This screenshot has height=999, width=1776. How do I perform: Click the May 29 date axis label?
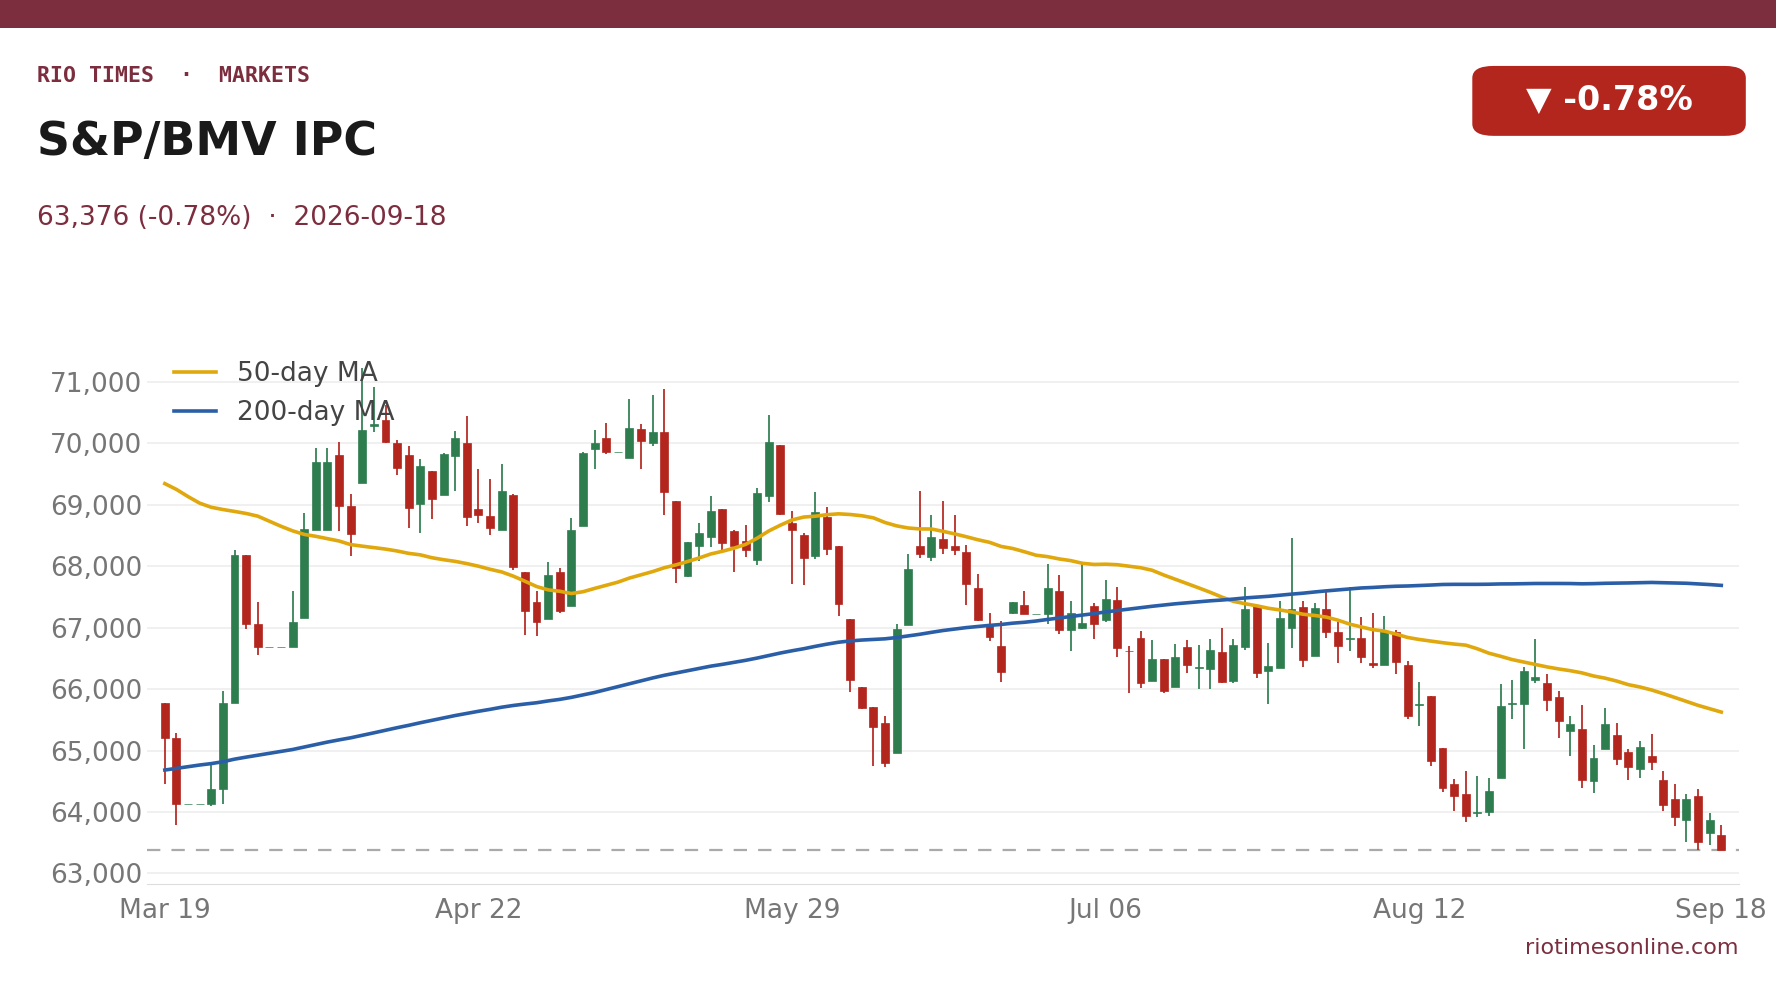click(x=792, y=910)
